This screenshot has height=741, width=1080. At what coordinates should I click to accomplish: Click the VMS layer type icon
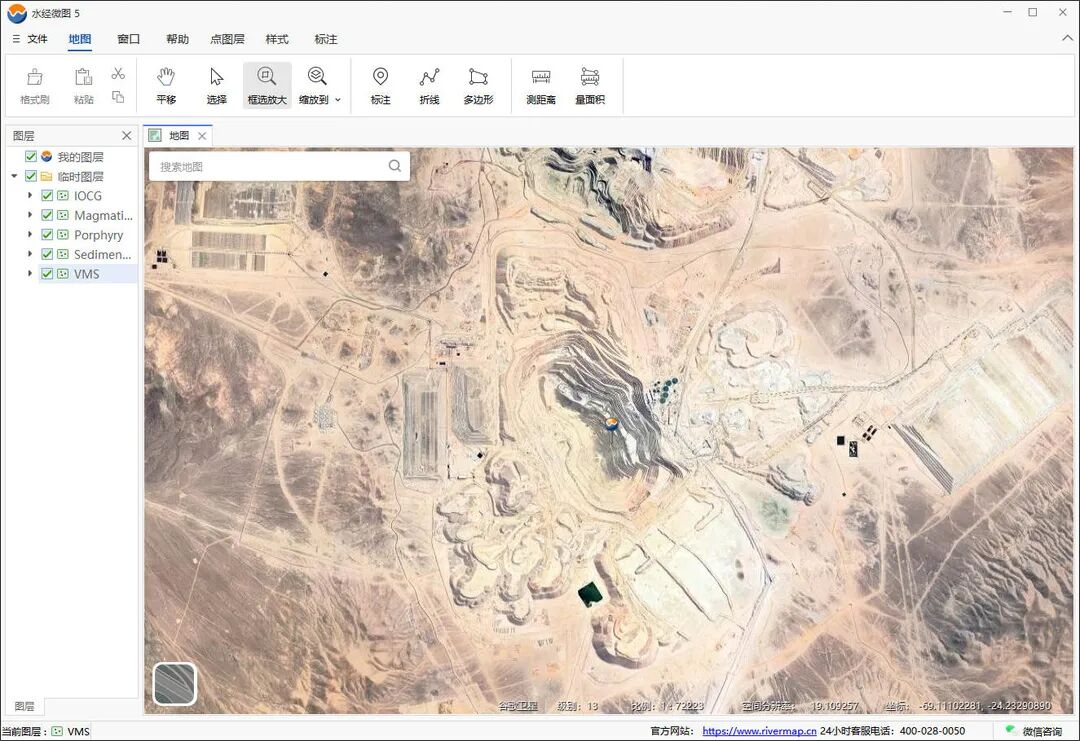[x=63, y=273]
